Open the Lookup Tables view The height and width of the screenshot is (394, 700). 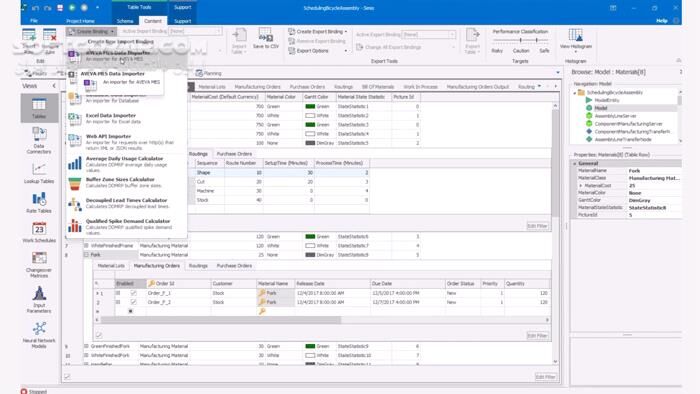tap(39, 173)
